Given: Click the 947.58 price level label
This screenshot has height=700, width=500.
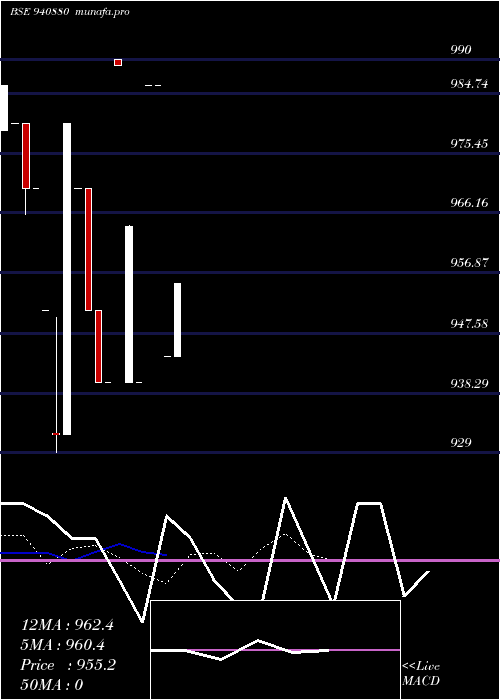Looking at the screenshot, I should click(469, 323).
